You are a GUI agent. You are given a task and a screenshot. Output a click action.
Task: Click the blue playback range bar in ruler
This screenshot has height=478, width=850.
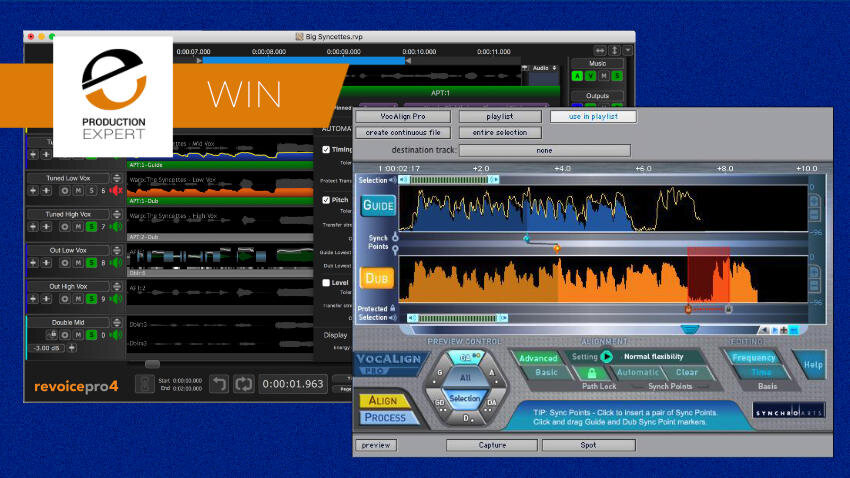pyautogui.click(x=304, y=61)
